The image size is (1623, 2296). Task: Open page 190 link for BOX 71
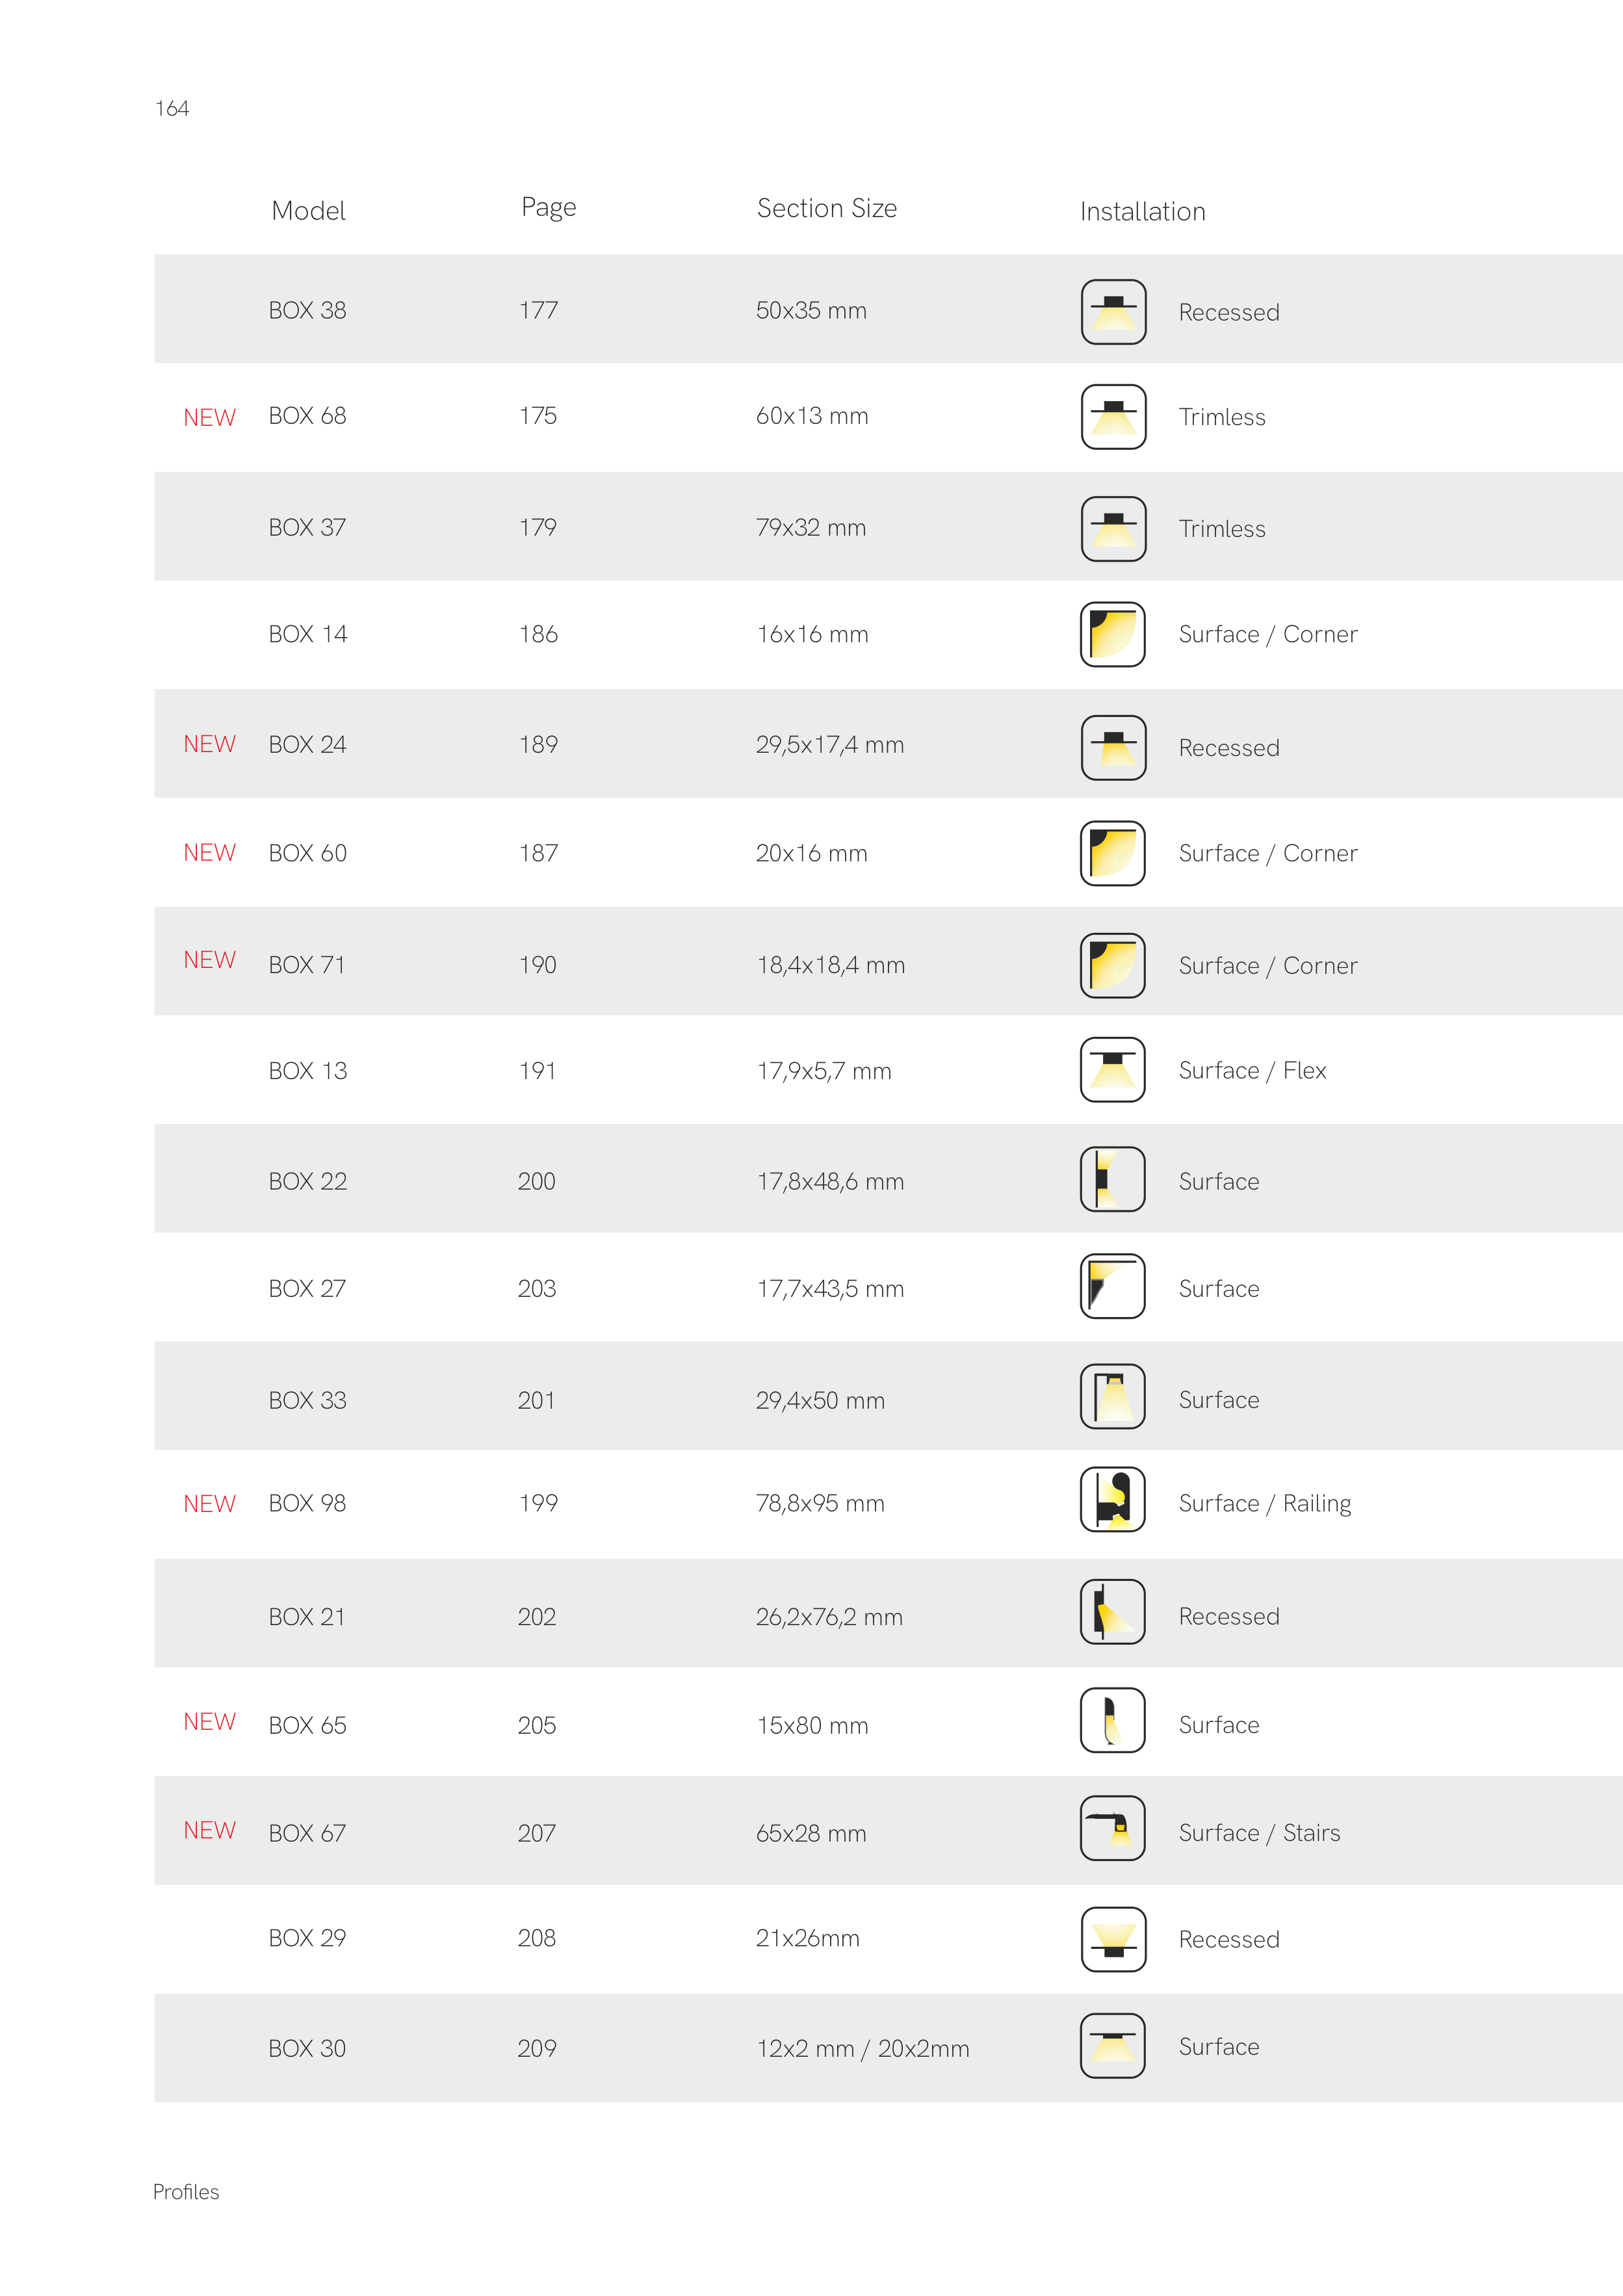(x=537, y=965)
